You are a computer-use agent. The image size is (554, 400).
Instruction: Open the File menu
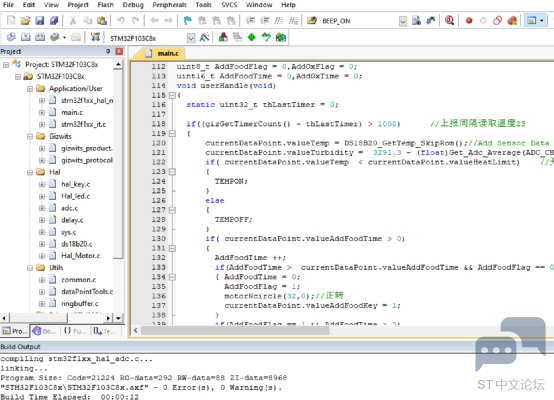tap(8, 5)
